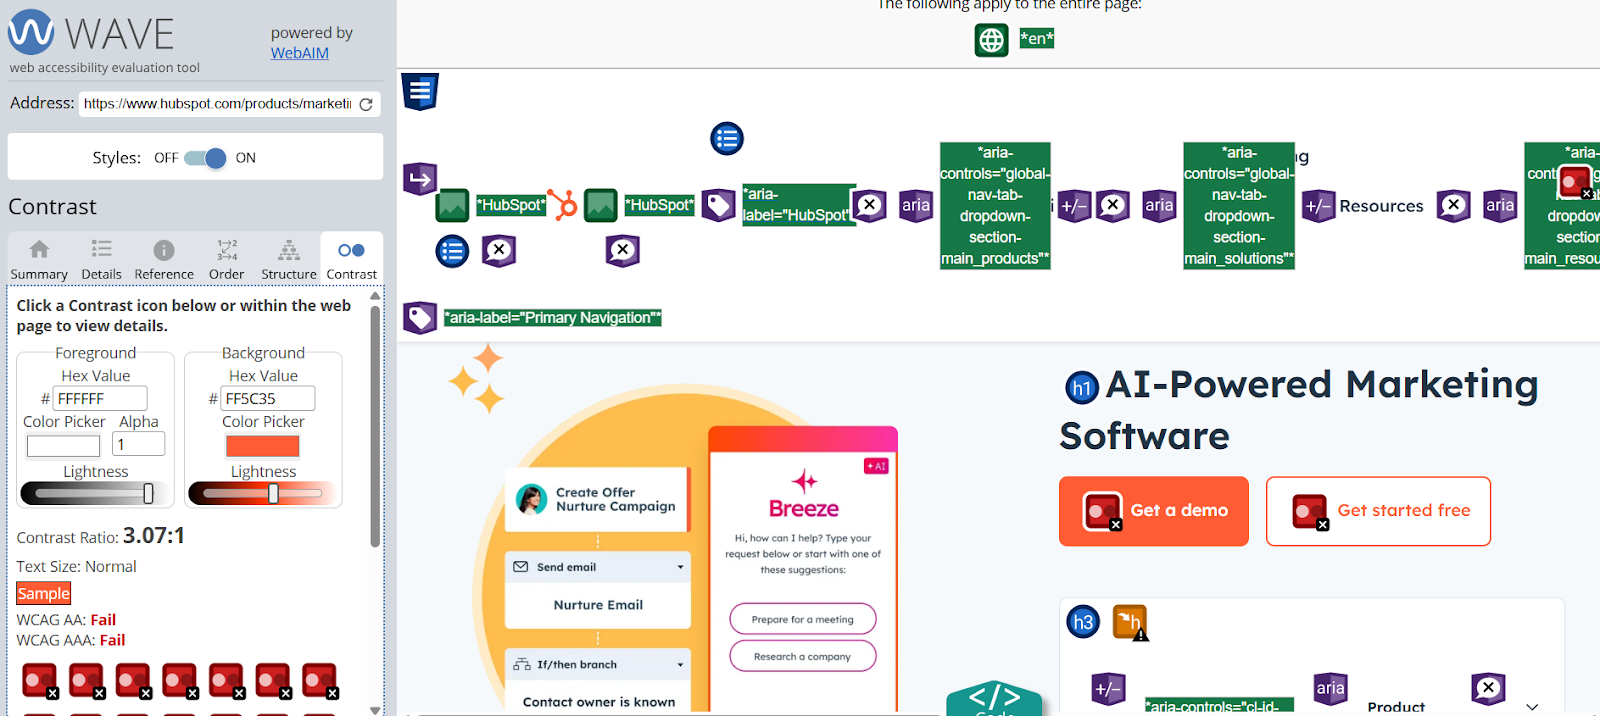
Task: Click the first contrast error icon in sidebar
Action: [x=40, y=681]
